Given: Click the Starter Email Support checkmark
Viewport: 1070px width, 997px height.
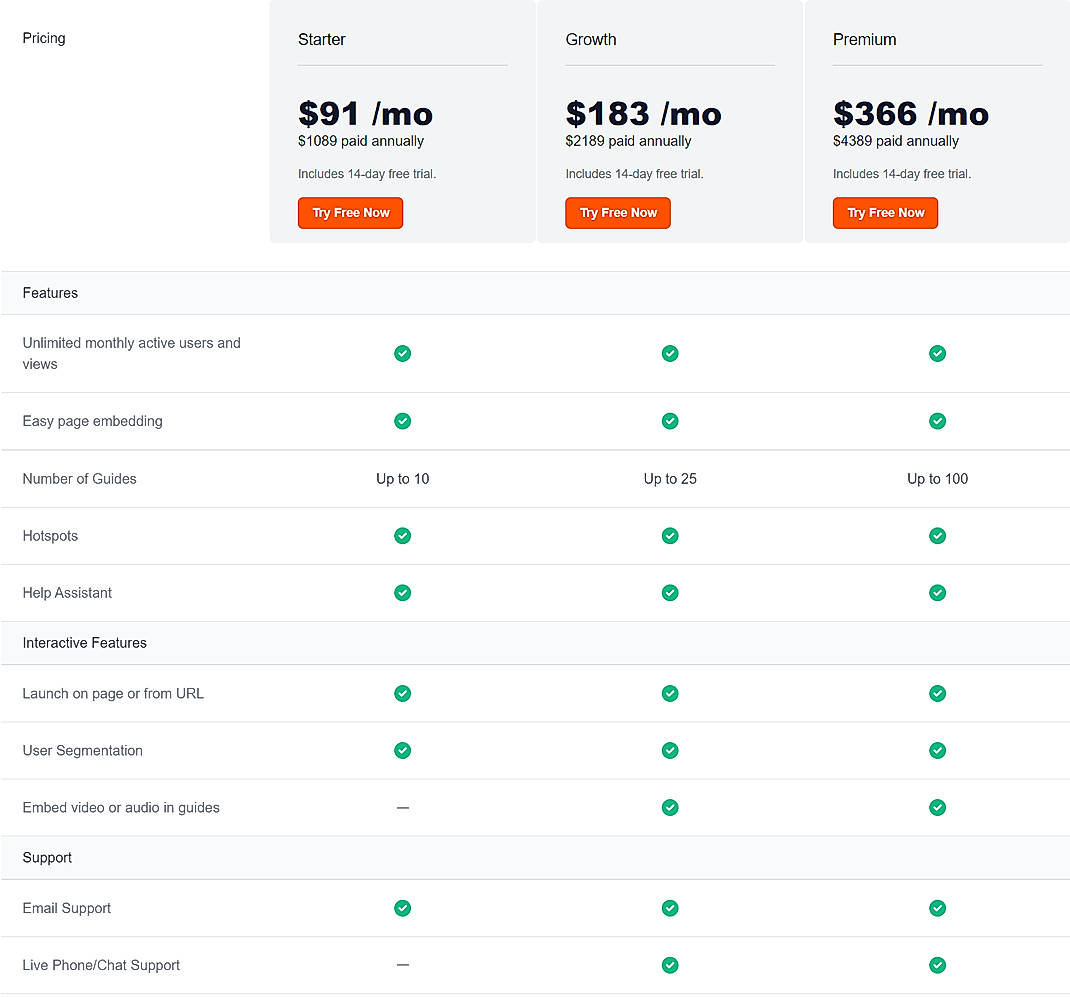Looking at the screenshot, I should pyautogui.click(x=402, y=908).
